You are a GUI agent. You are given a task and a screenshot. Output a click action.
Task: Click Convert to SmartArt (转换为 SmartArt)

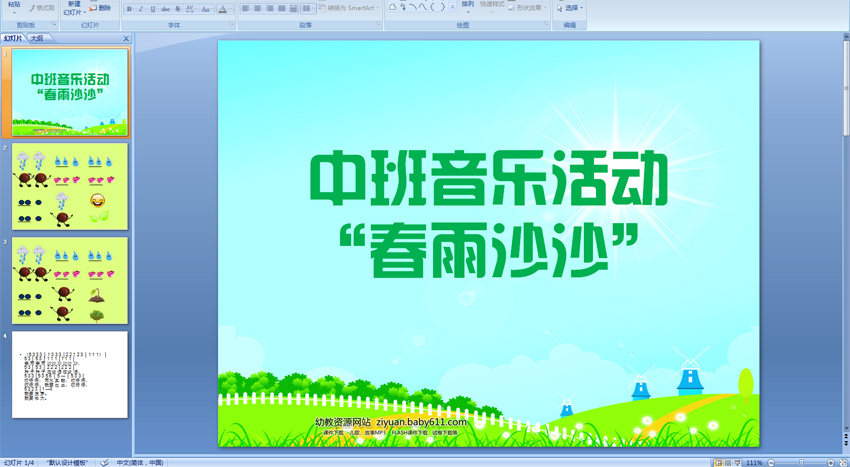click(349, 8)
